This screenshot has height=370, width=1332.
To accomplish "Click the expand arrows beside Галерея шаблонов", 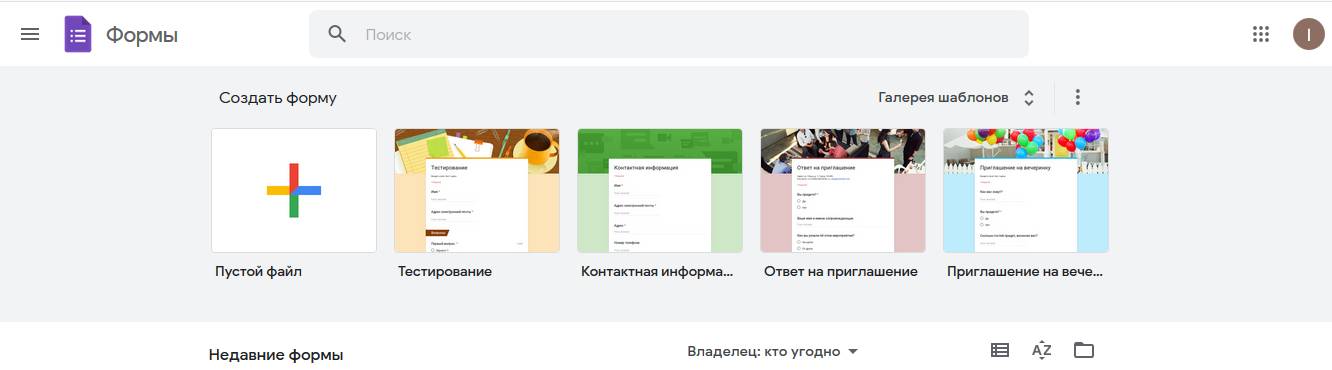I will click(x=1029, y=98).
